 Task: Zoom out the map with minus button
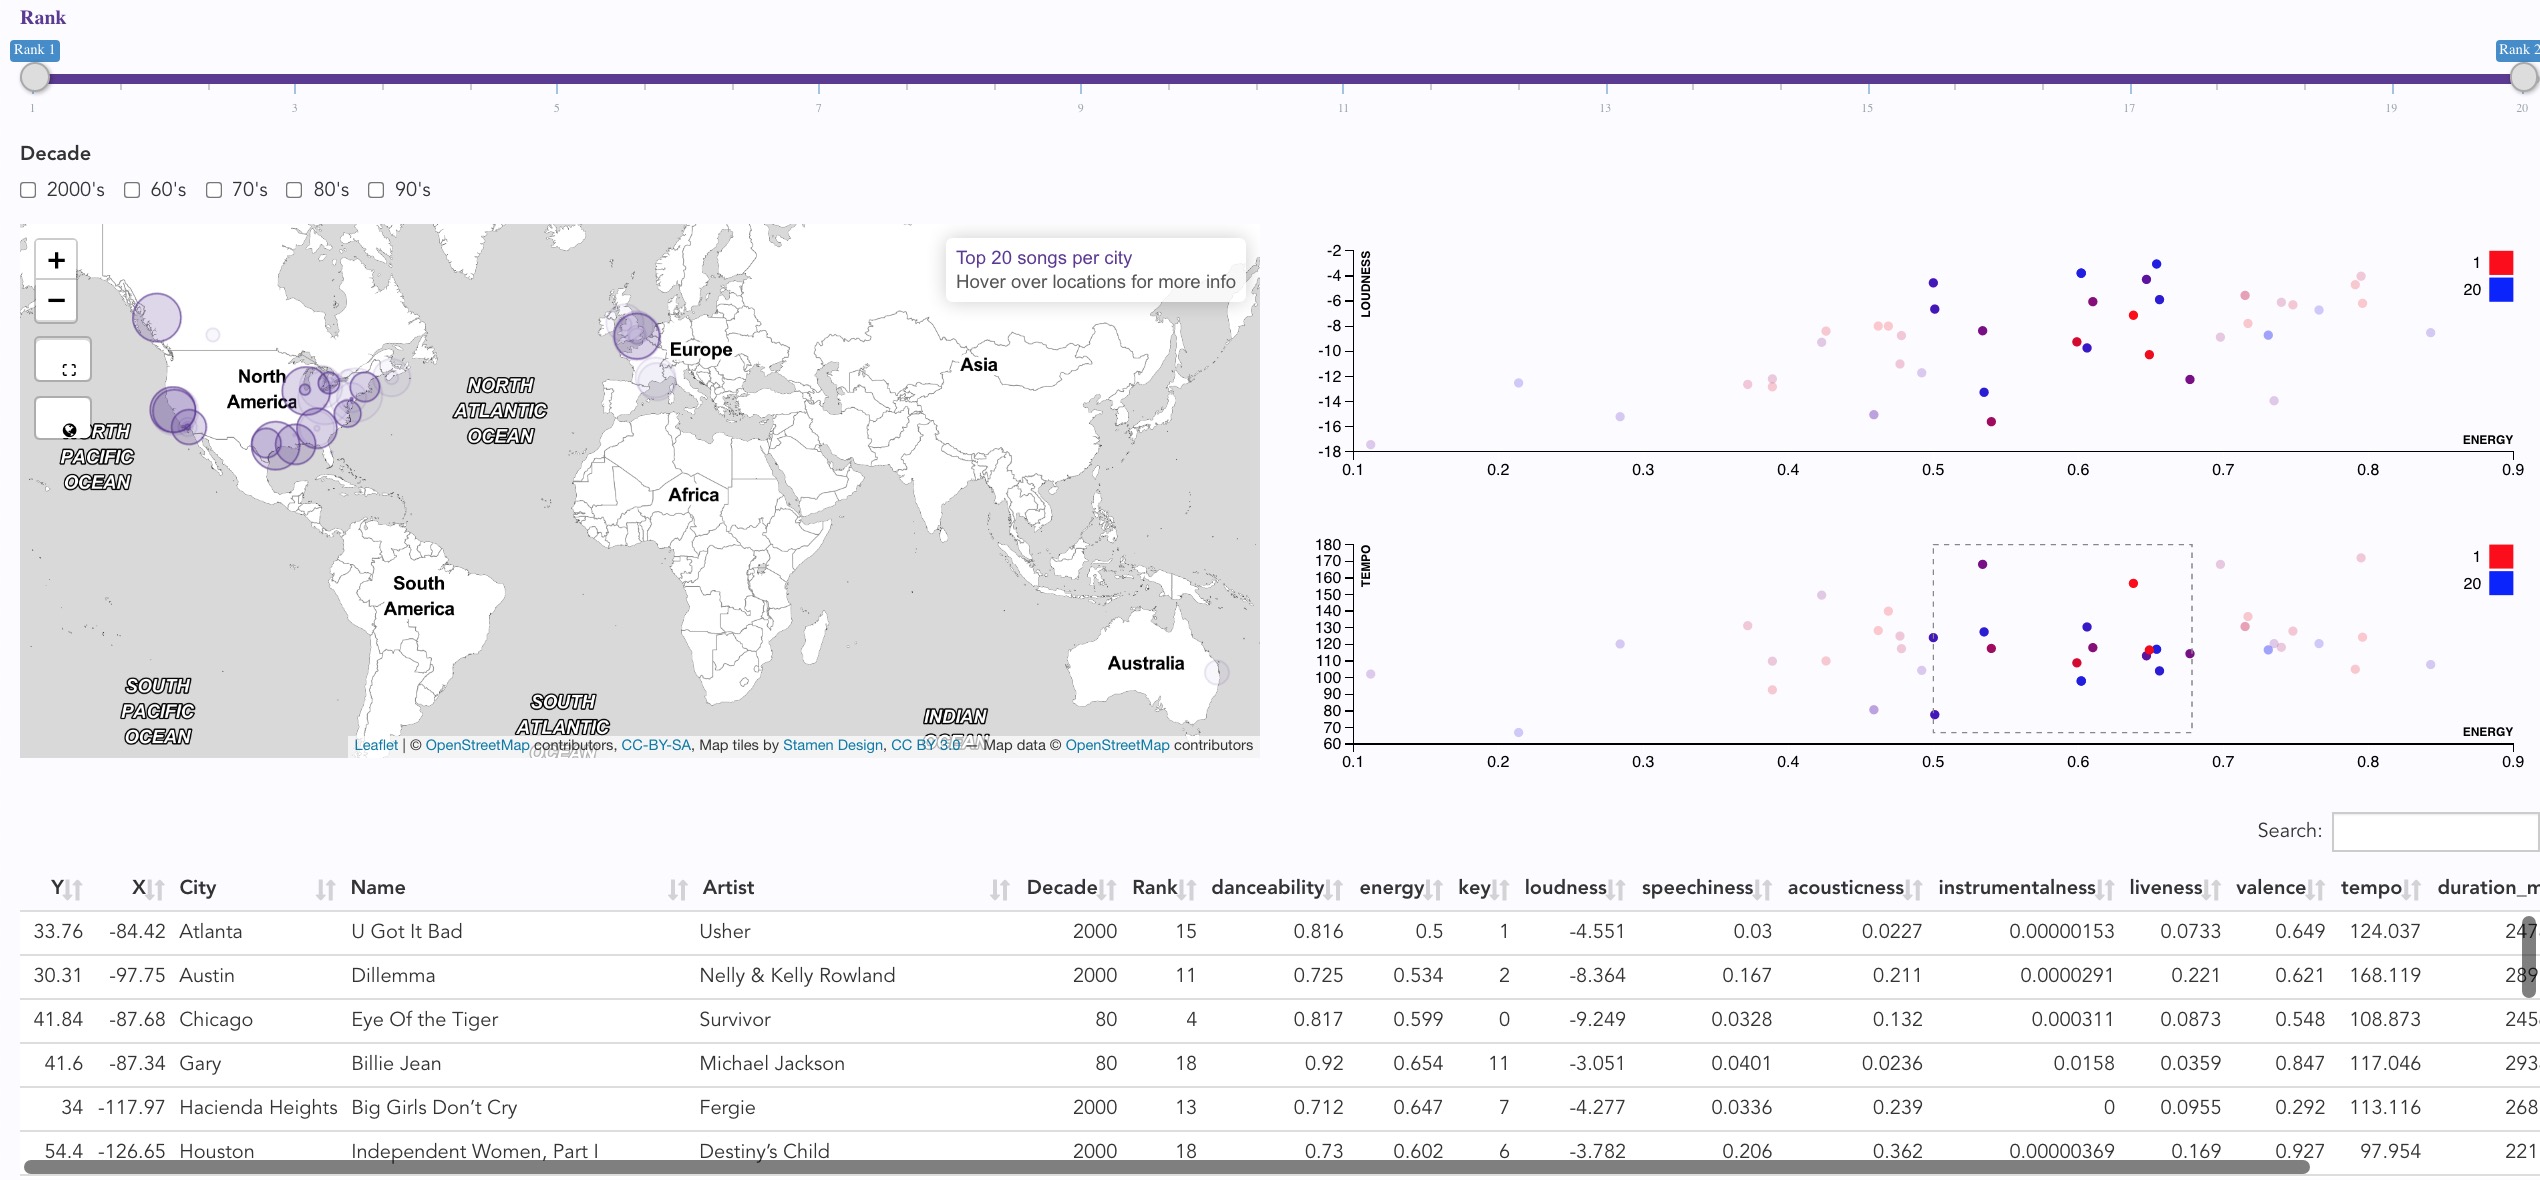[56, 300]
